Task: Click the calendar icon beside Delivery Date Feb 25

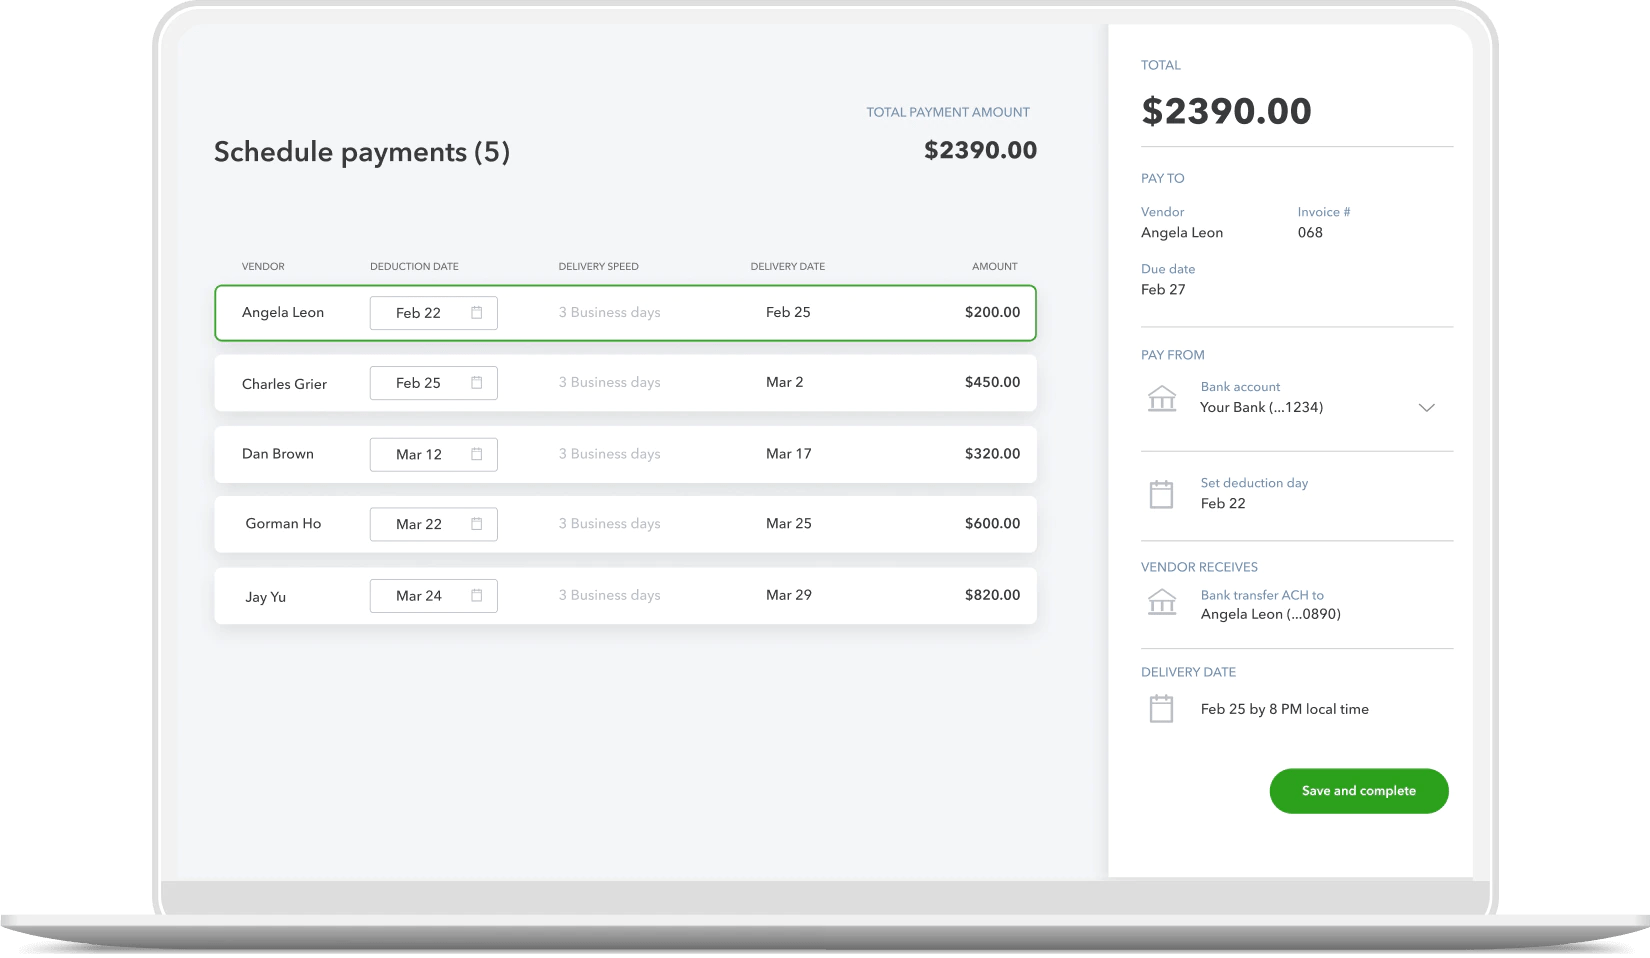Action: [x=1162, y=708]
